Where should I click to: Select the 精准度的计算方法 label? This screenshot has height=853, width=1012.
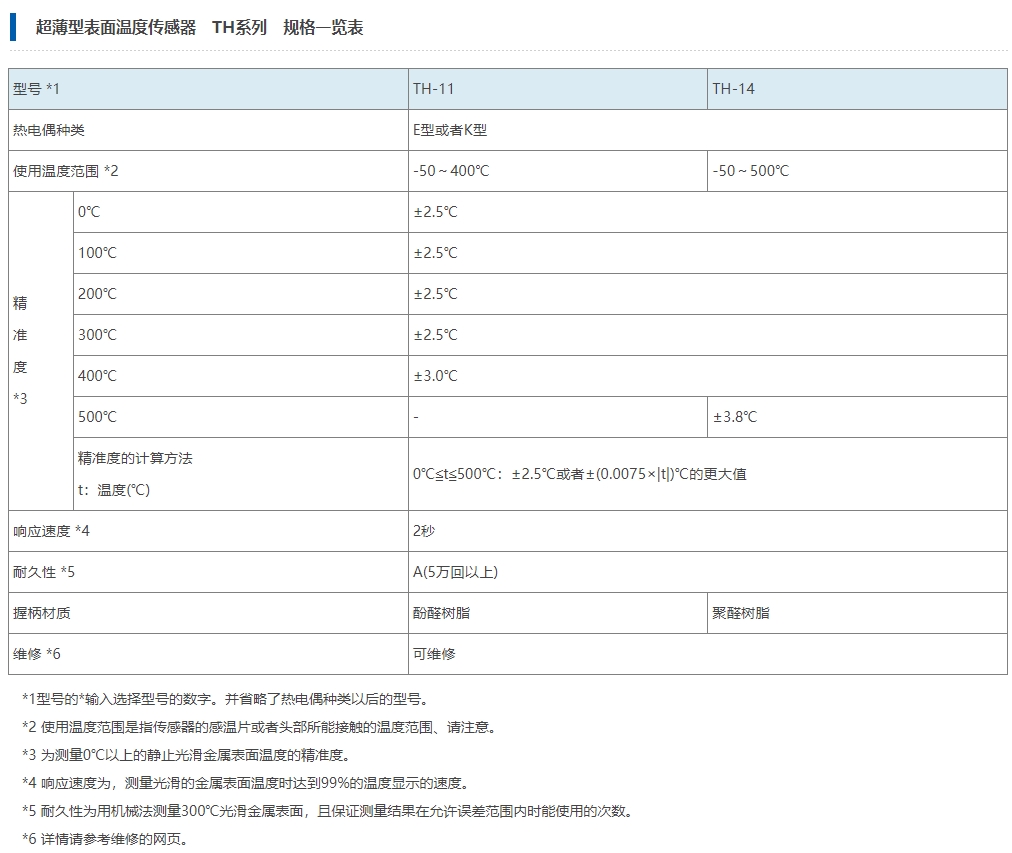(x=135, y=458)
